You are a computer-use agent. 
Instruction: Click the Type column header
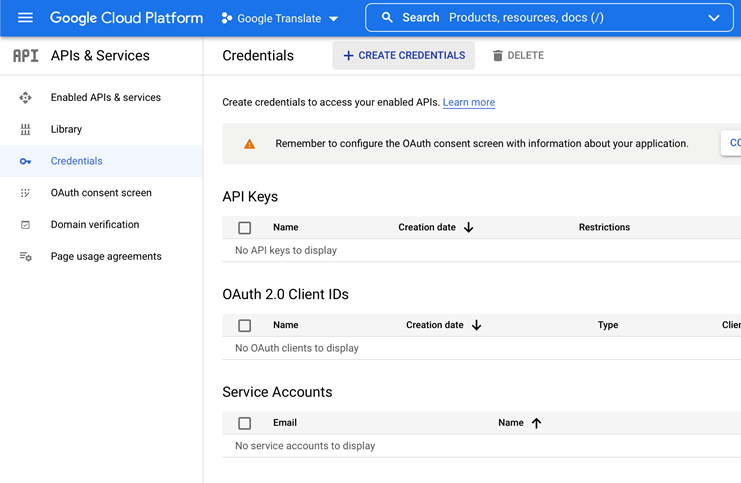[x=608, y=325]
